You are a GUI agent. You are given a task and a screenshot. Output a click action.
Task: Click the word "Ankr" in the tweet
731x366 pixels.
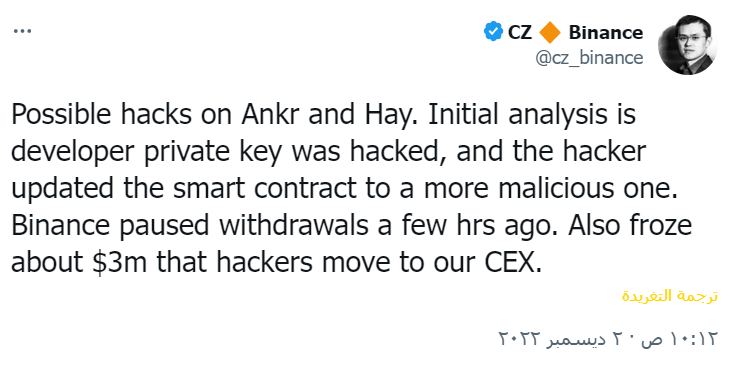click(x=270, y=114)
